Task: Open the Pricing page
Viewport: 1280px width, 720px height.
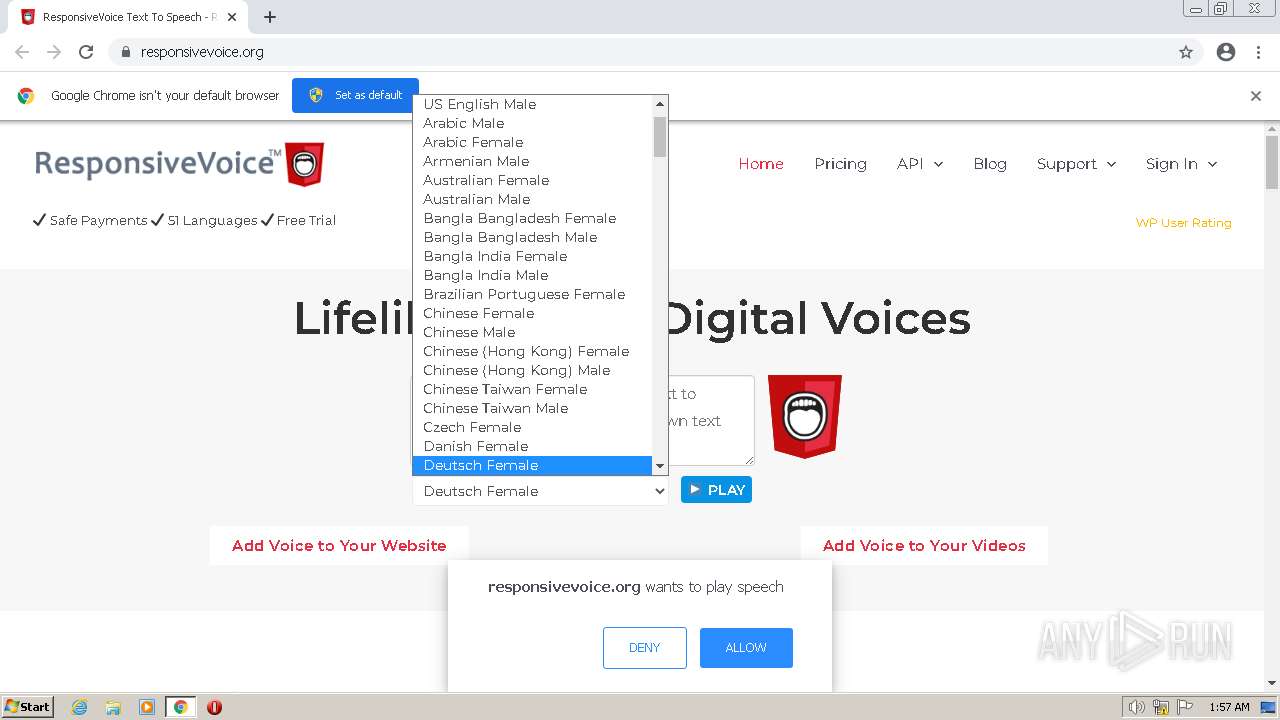Action: tap(840, 164)
